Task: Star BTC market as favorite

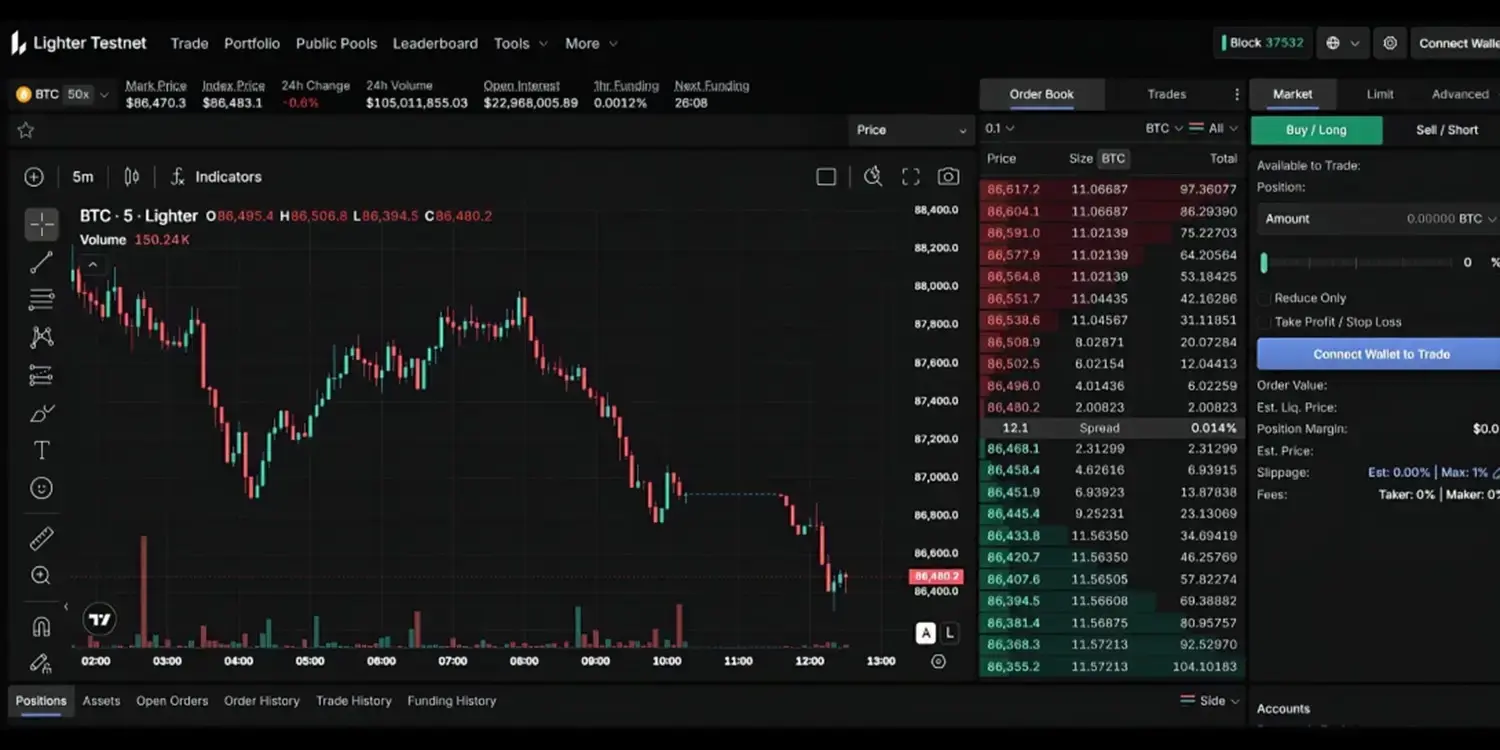Action: coord(26,130)
